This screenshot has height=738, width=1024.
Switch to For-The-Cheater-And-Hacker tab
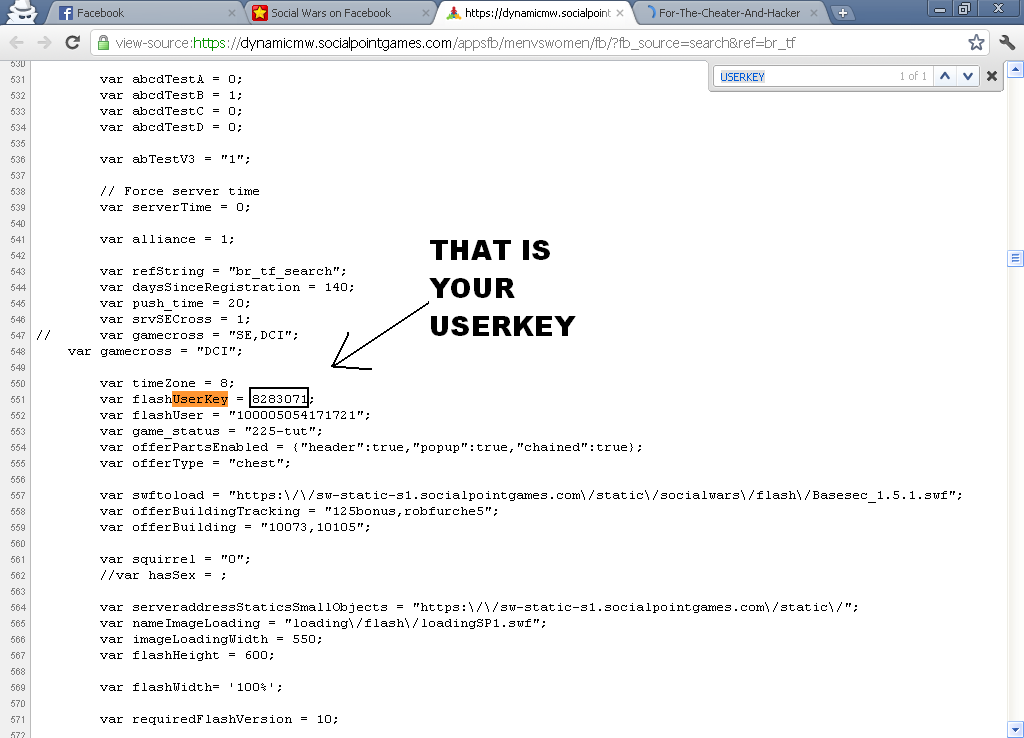(730, 13)
